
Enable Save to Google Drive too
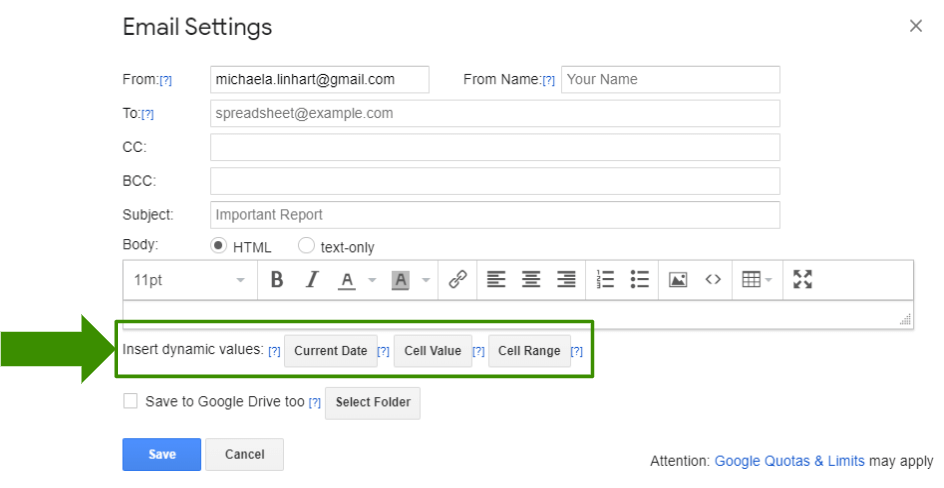coord(130,402)
